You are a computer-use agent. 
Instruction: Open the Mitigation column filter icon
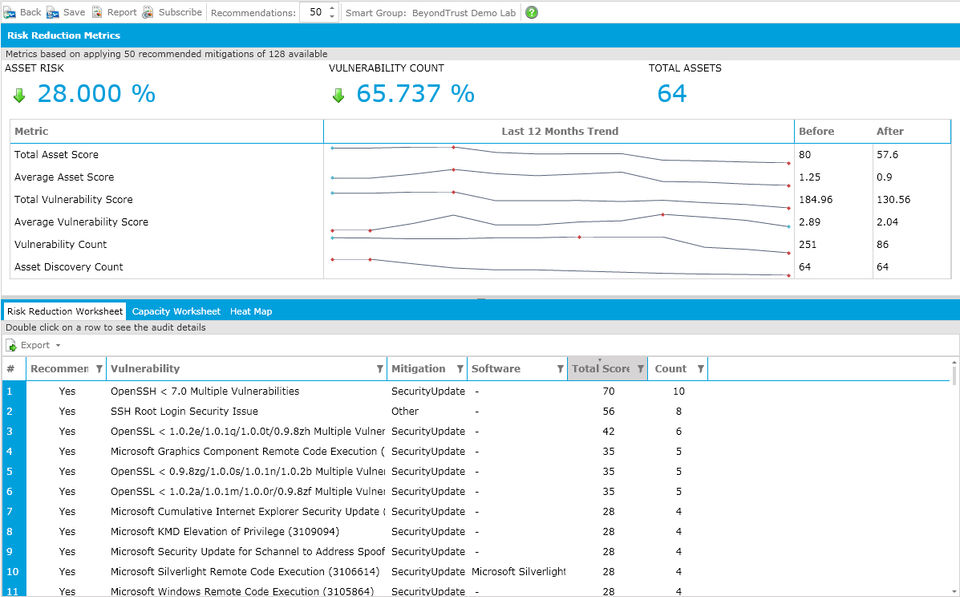[x=459, y=369]
